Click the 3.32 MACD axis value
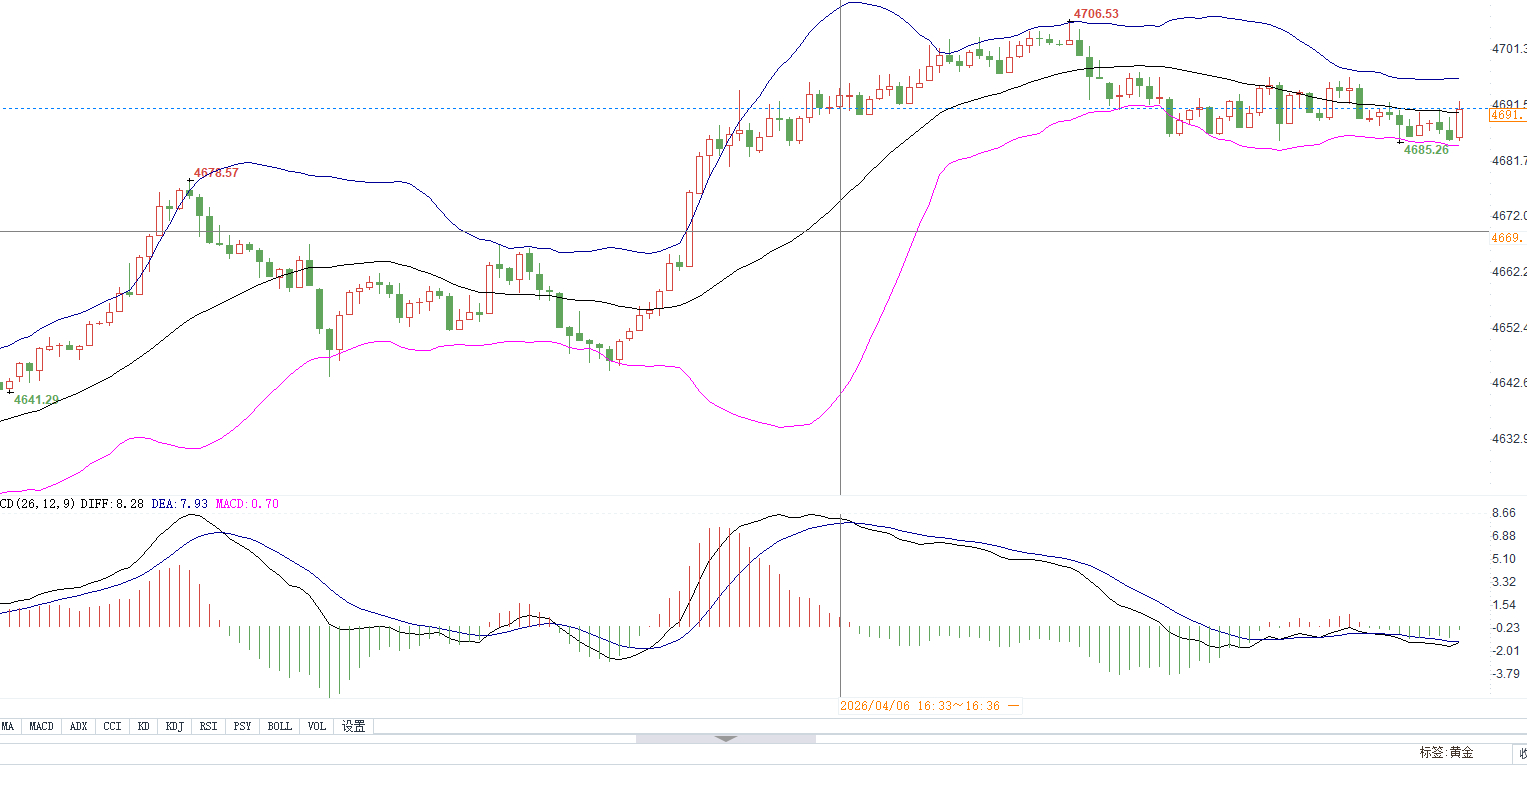This screenshot has height=799, width=1527. pos(1504,582)
